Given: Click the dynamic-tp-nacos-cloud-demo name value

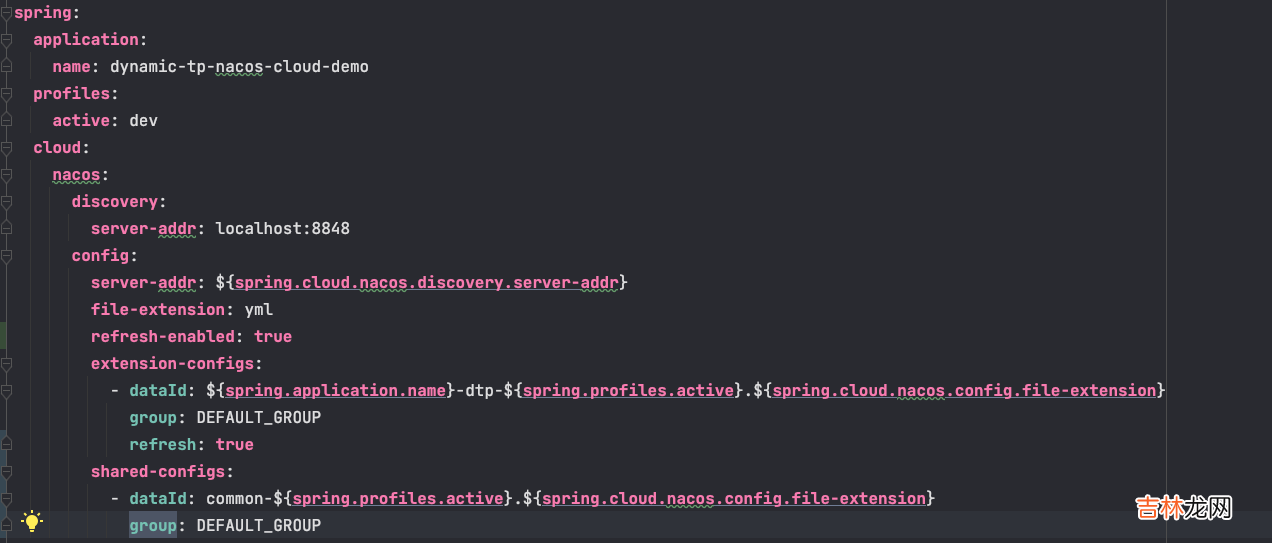Looking at the screenshot, I should [239, 67].
